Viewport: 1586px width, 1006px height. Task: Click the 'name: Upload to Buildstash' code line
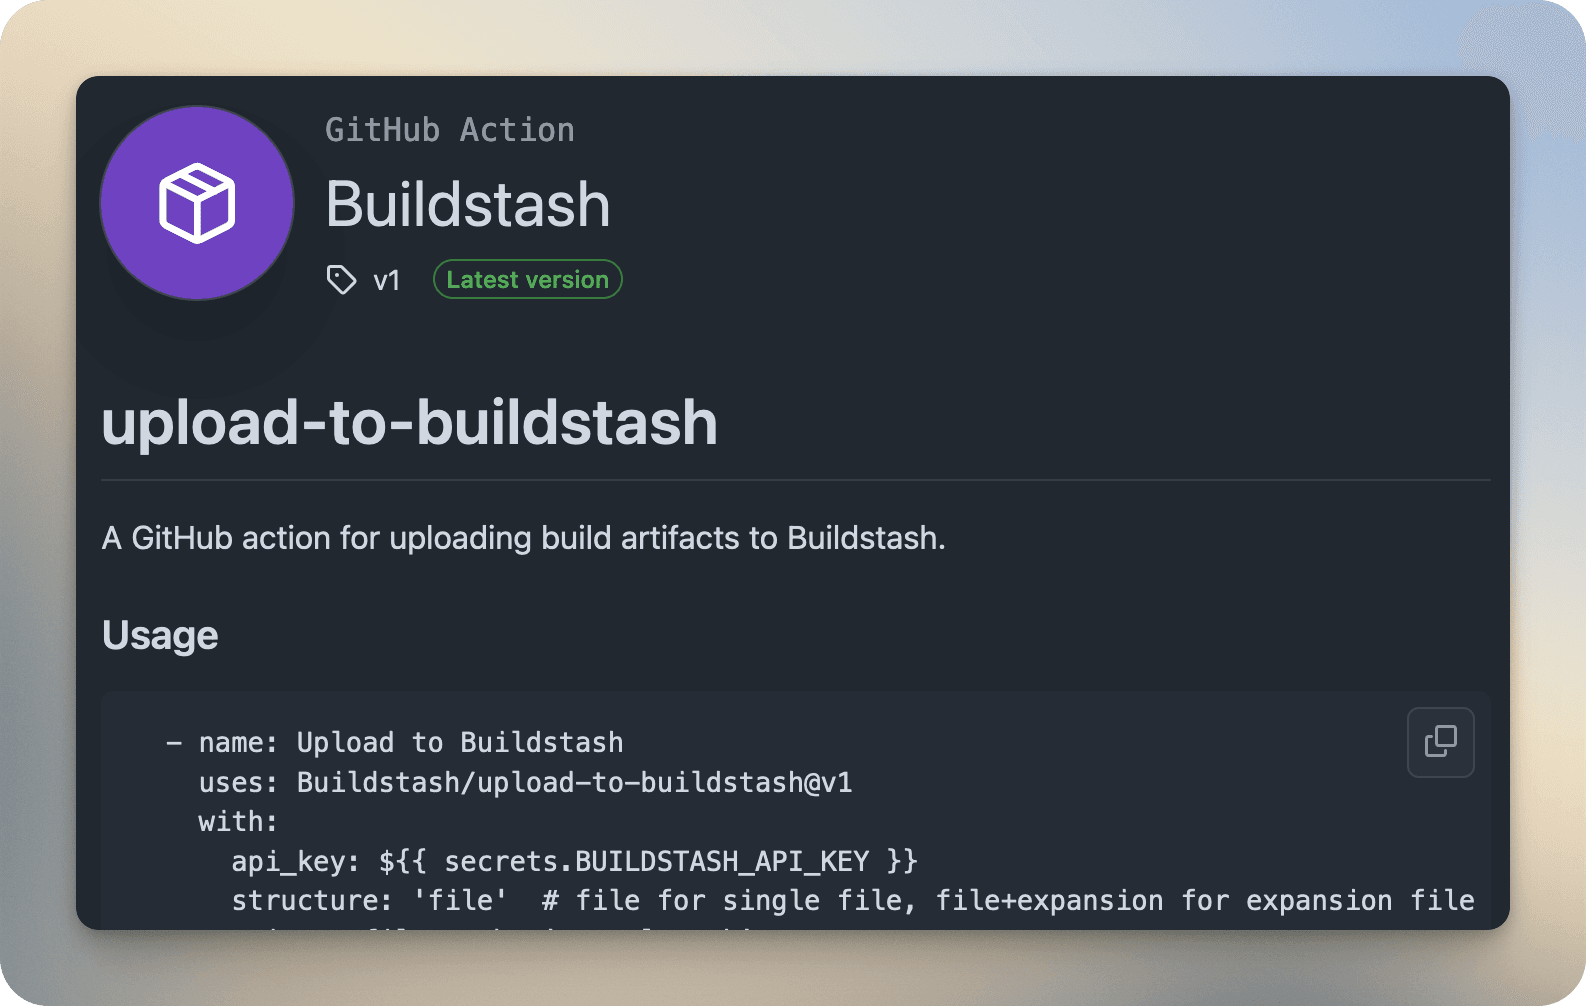395,742
